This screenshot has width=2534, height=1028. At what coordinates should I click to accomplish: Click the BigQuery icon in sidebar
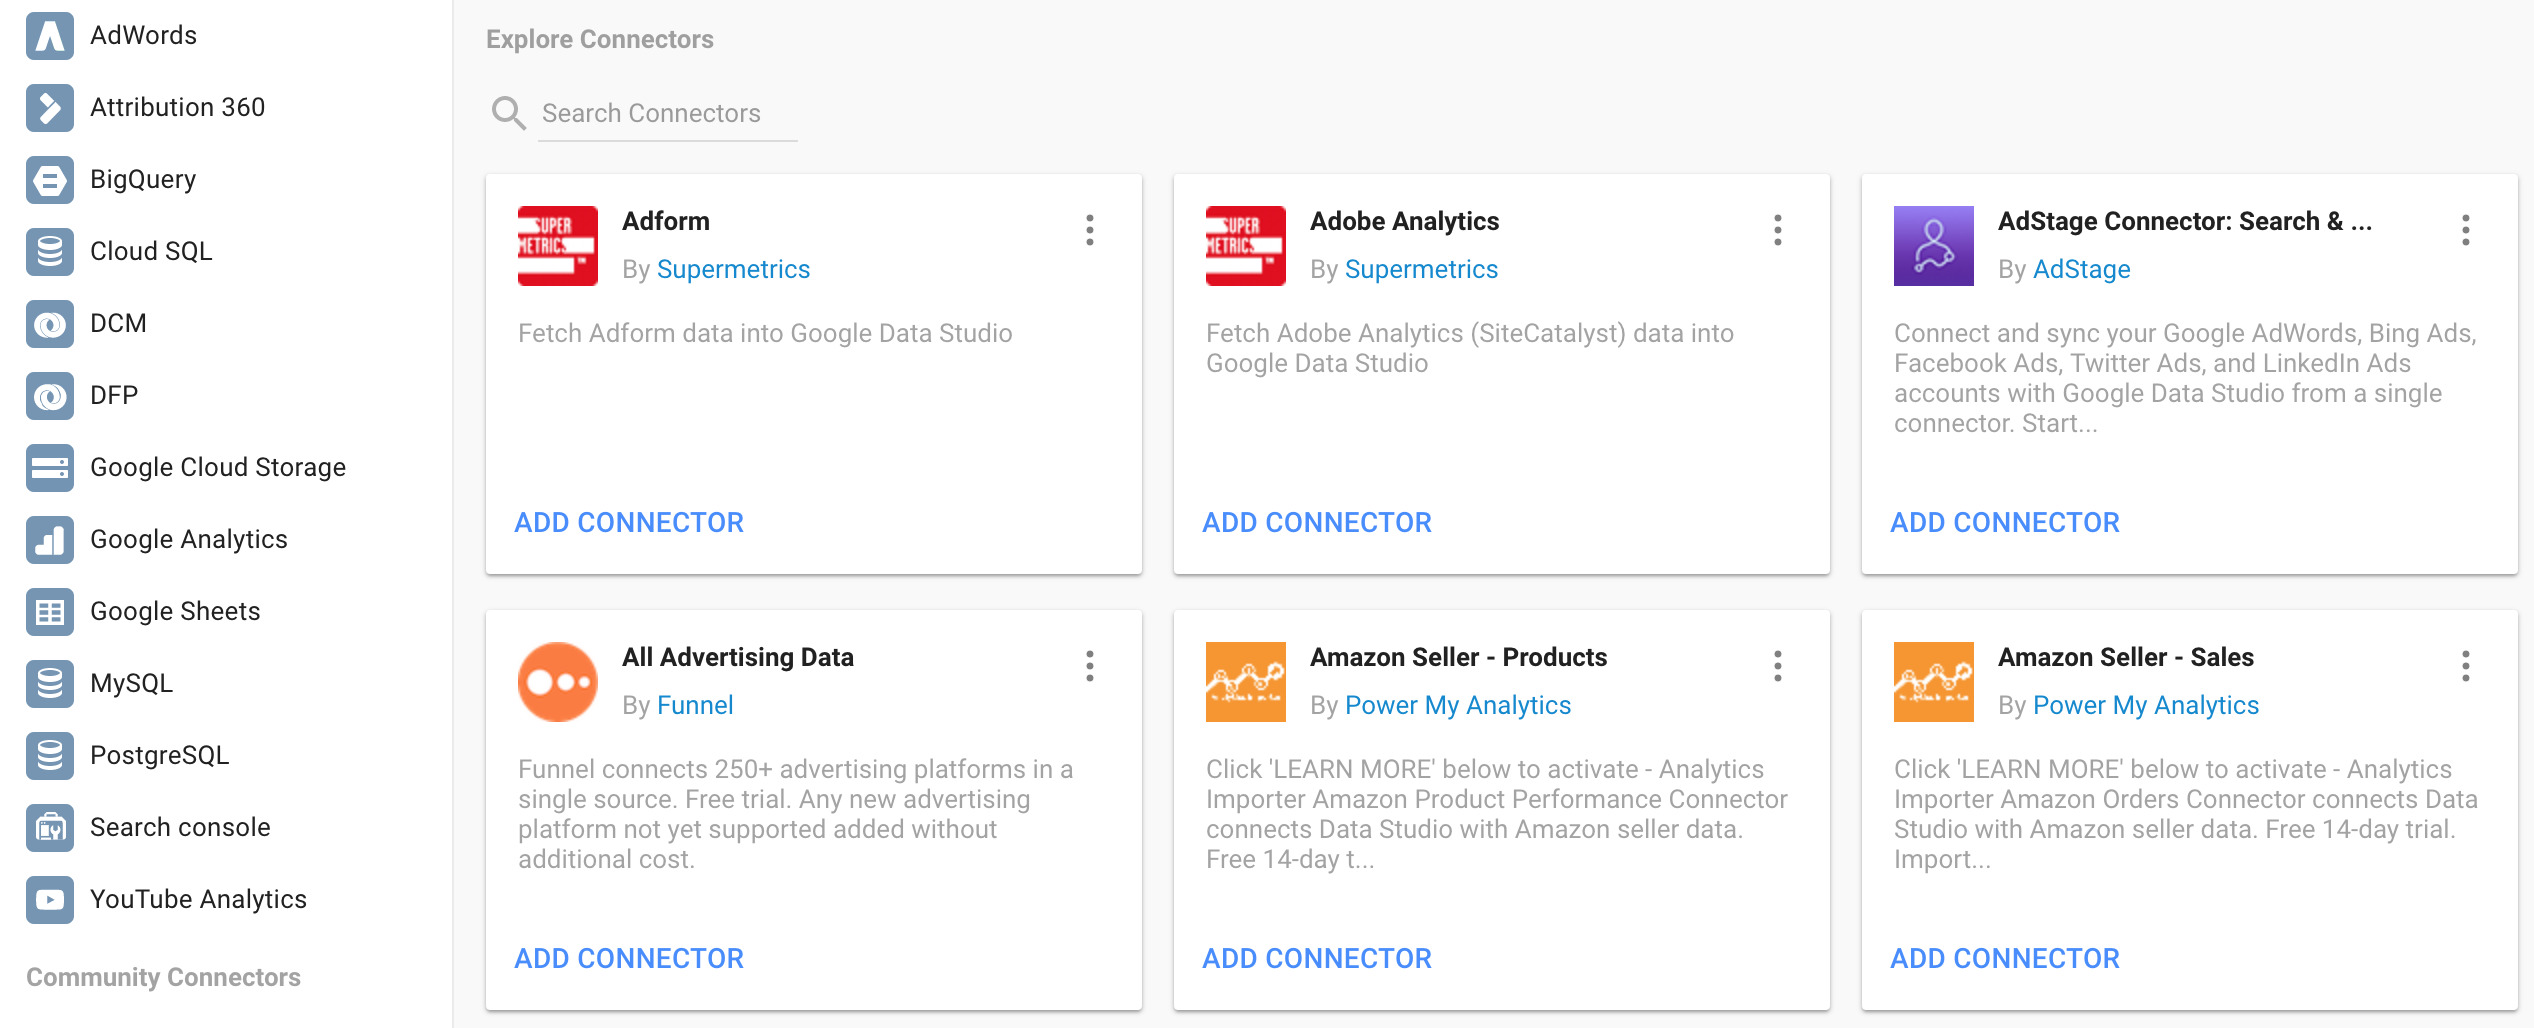point(50,180)
